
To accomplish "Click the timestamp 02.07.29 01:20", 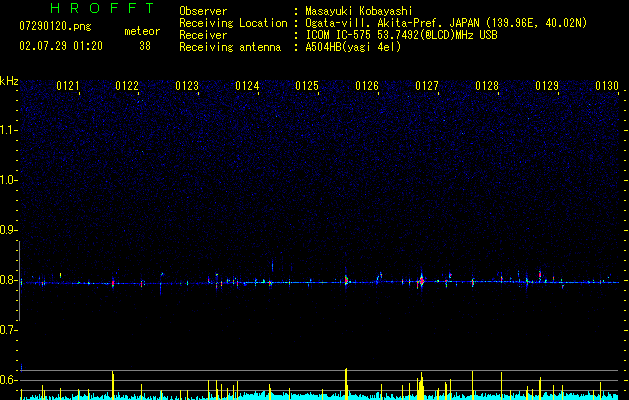I will point(61,46).
